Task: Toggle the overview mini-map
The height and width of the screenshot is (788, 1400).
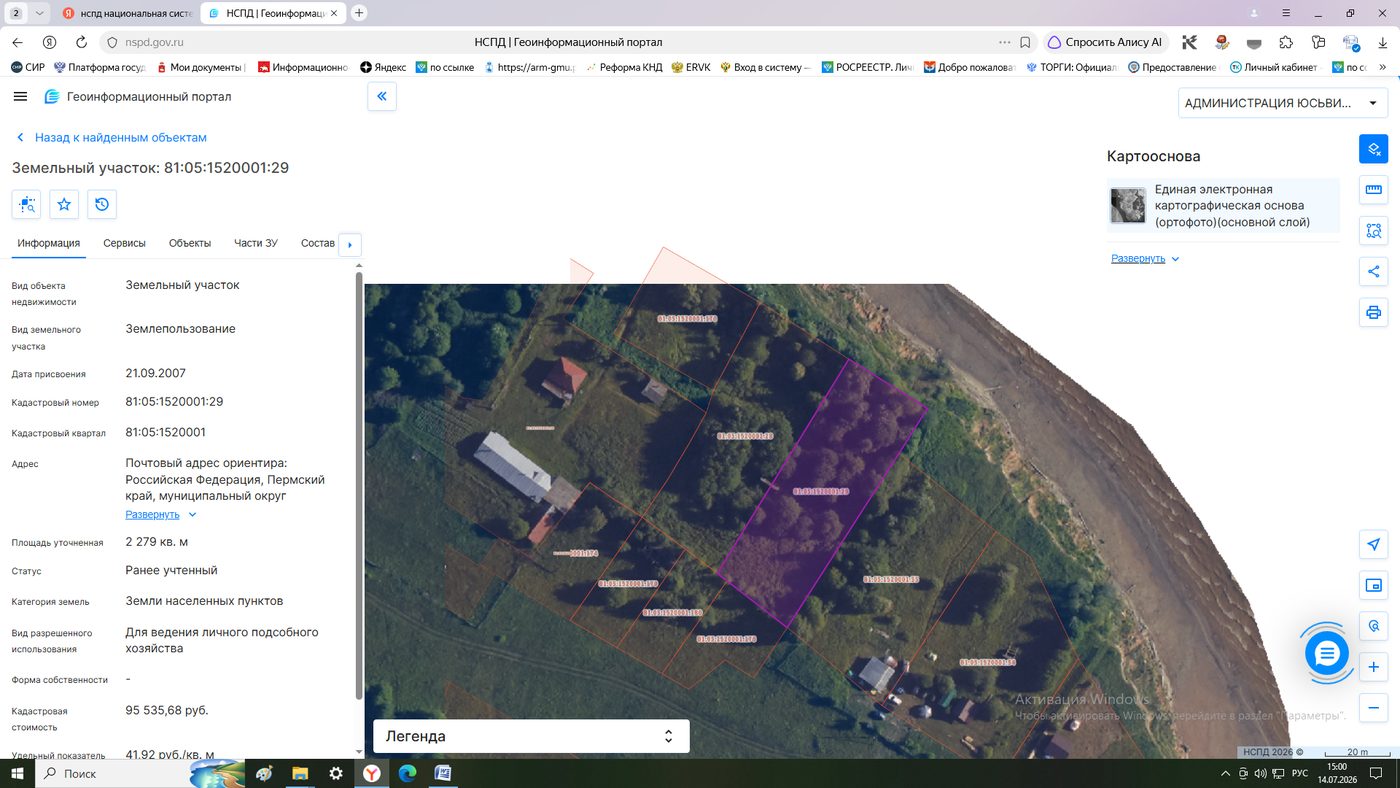Action: pyautogui.click(x=1374, y=585)
